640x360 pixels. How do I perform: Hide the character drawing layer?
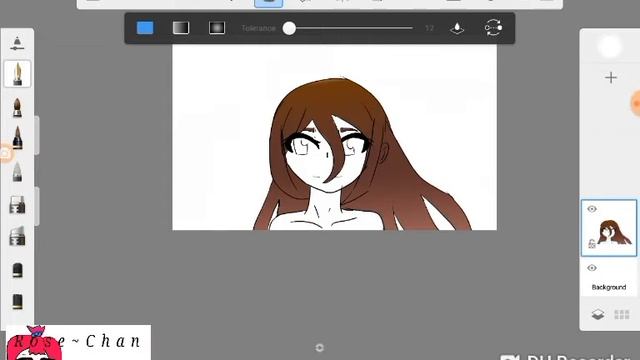[592, 209]
